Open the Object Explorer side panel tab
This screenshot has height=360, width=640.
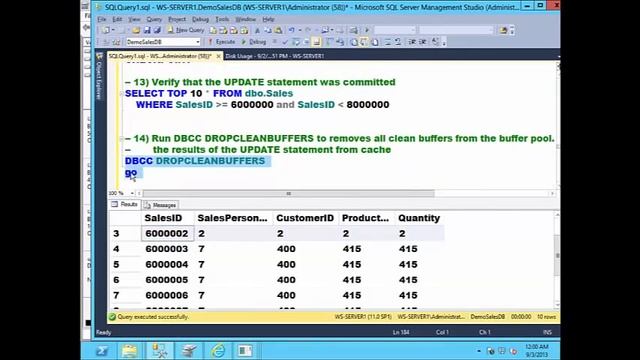tap(98, 77)
